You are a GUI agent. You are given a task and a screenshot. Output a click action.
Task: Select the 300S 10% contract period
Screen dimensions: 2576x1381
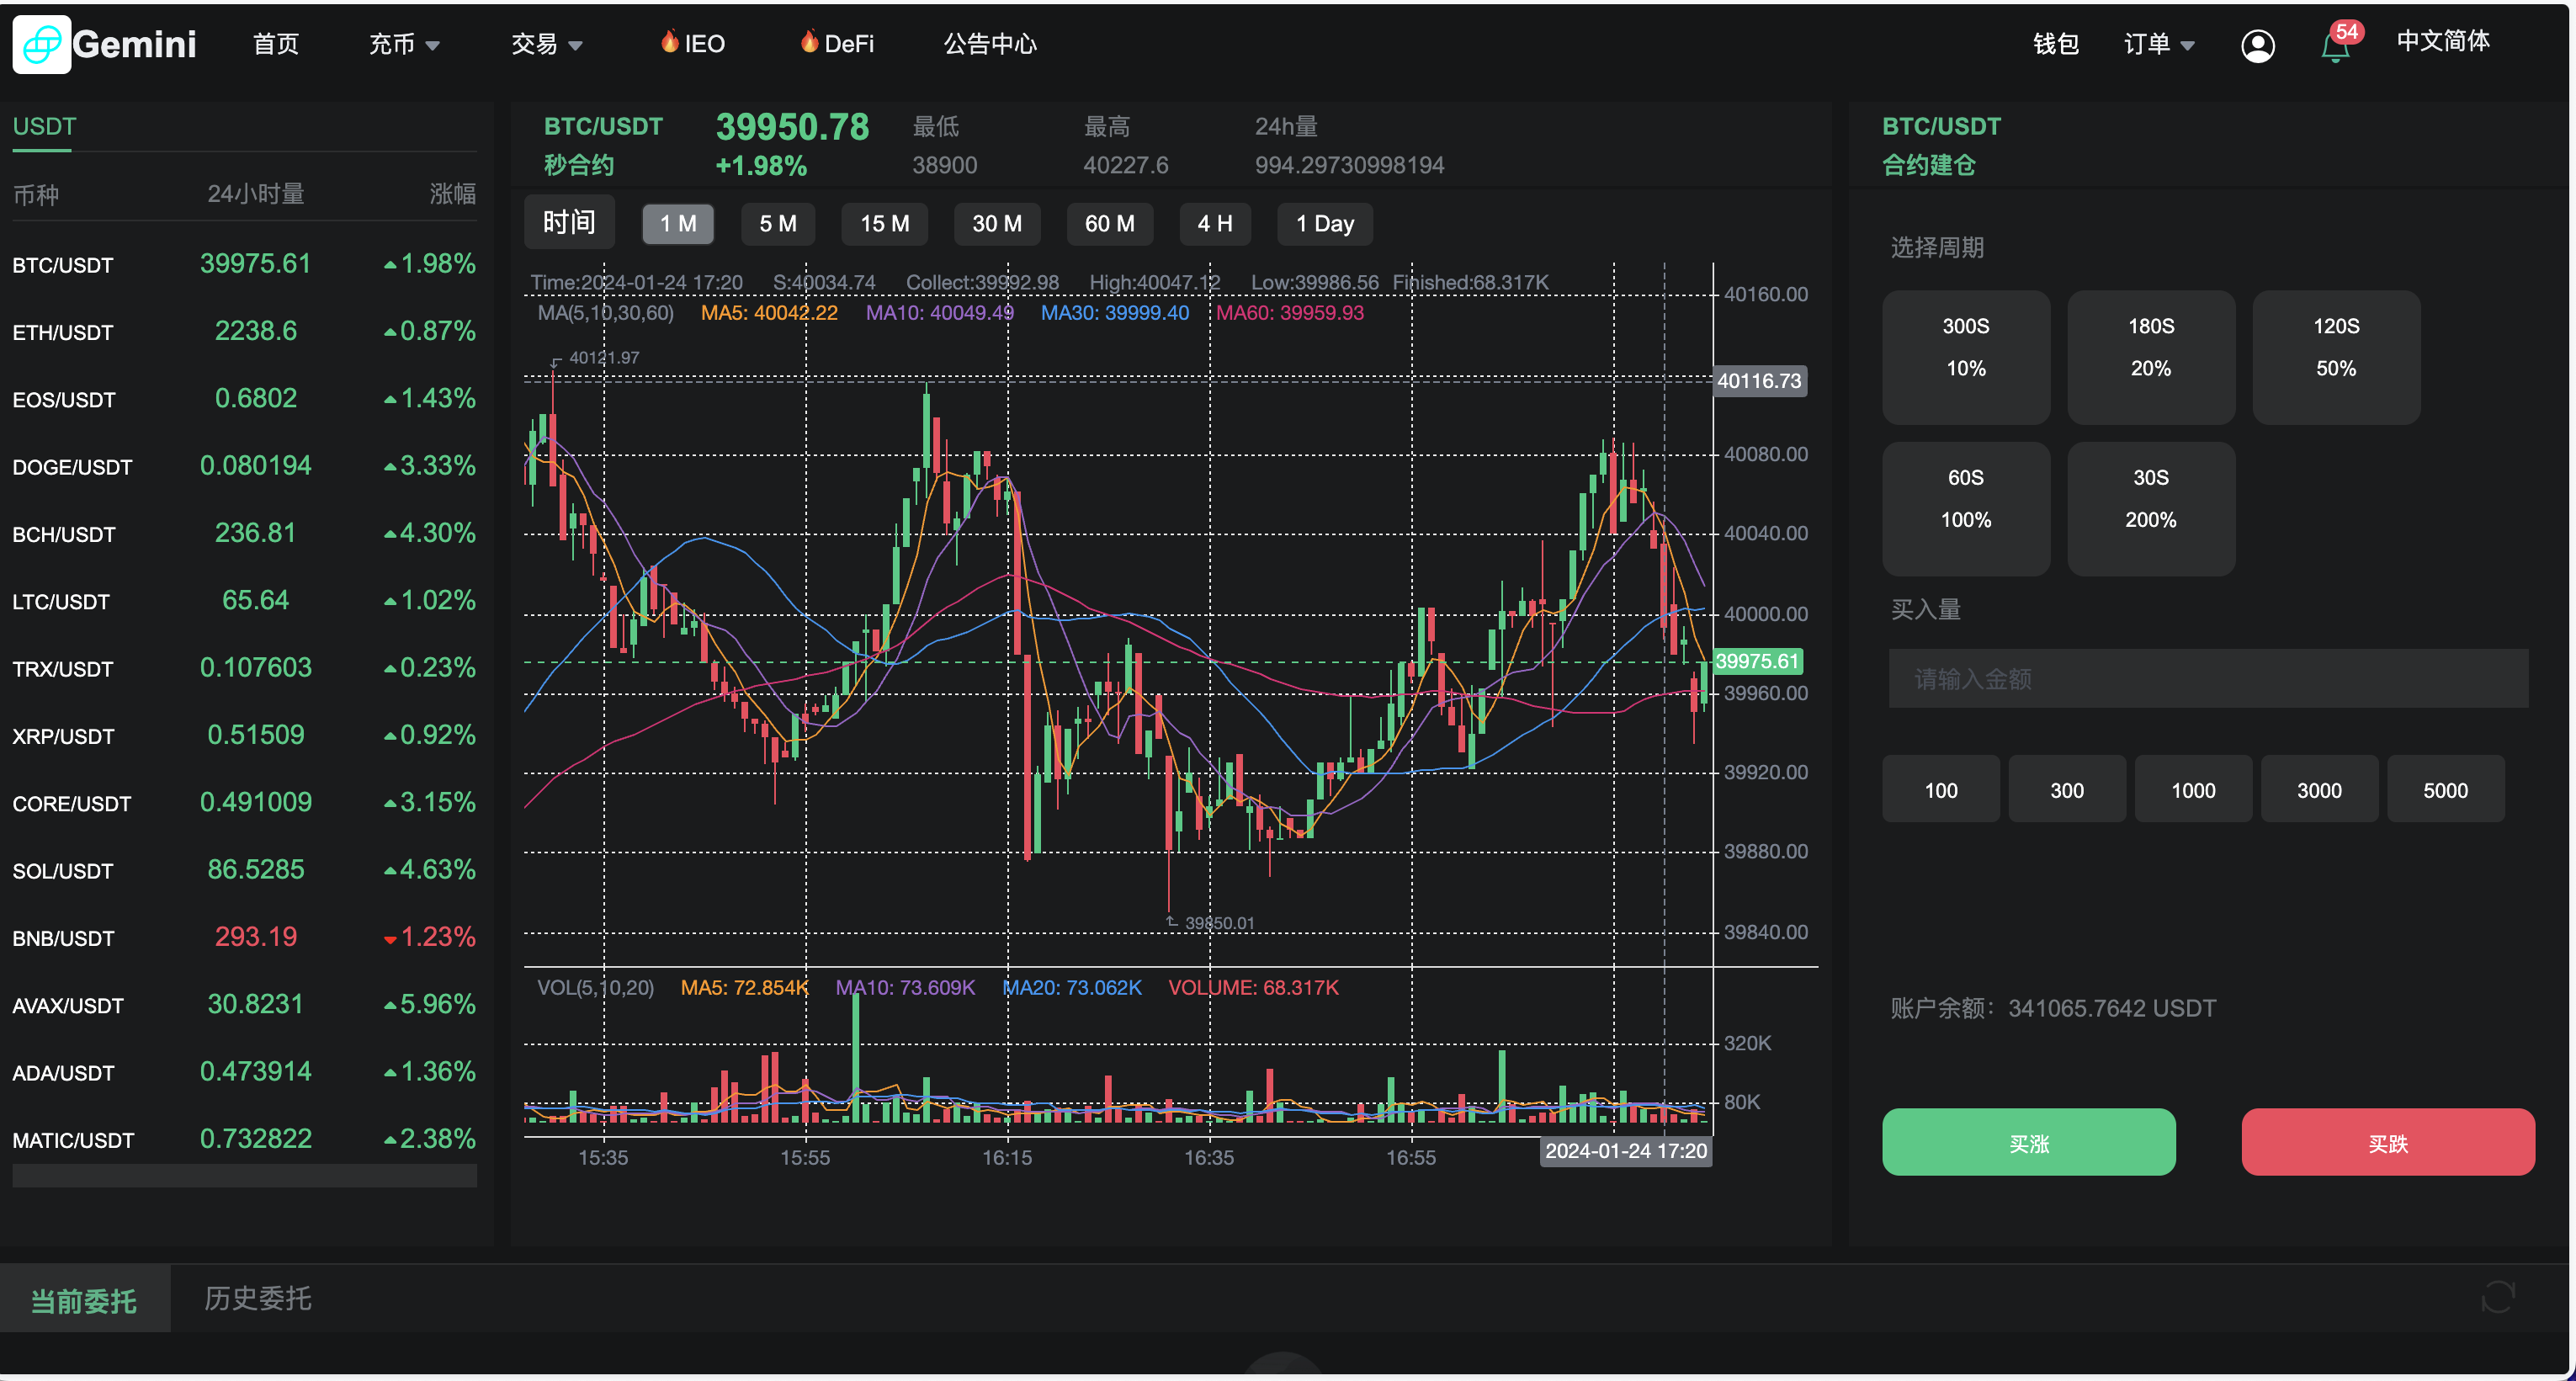pyautogui.click(x=1965, y=357)
